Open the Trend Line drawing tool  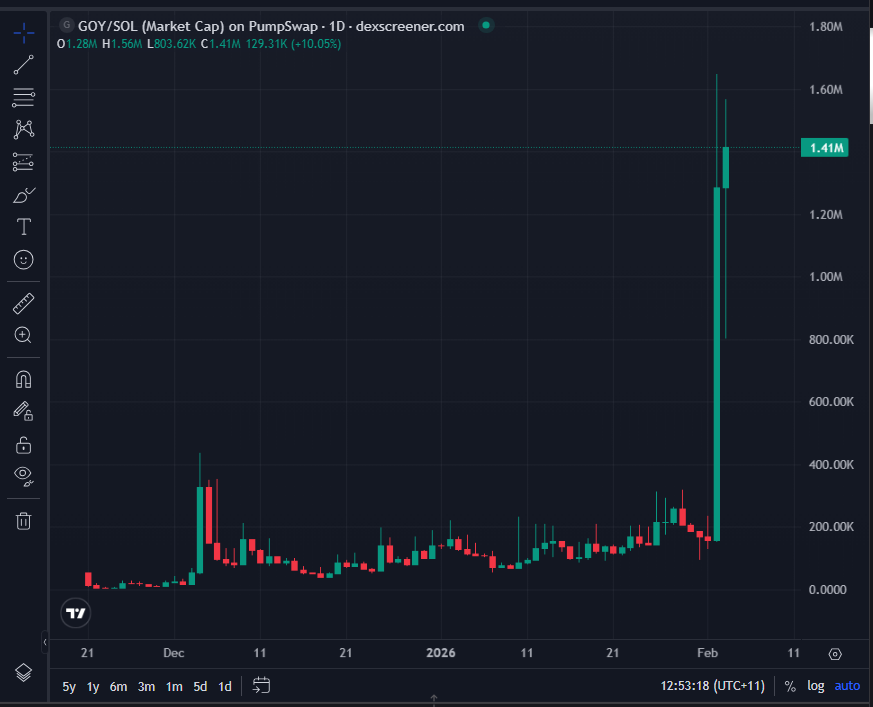tap(23, 65)
